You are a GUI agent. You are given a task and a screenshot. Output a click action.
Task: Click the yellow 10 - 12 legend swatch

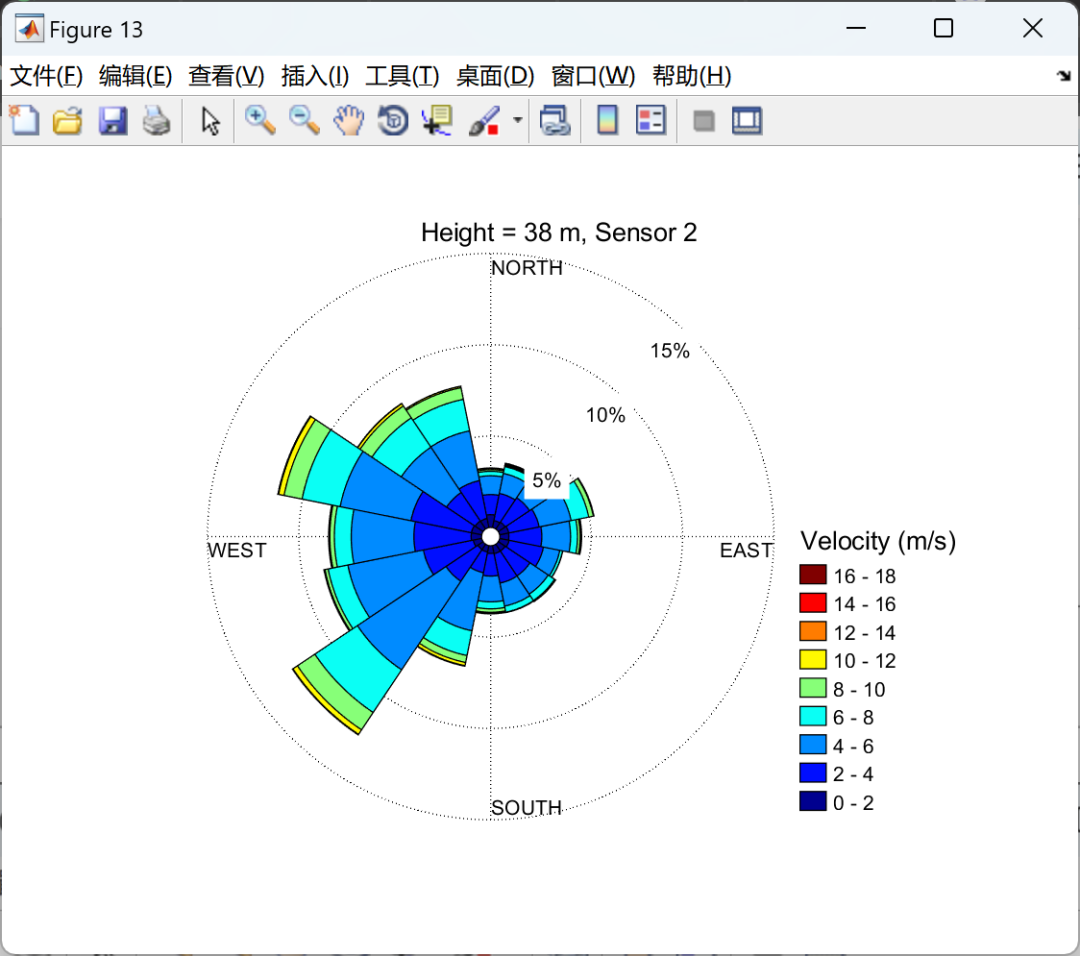pos(813,659)
